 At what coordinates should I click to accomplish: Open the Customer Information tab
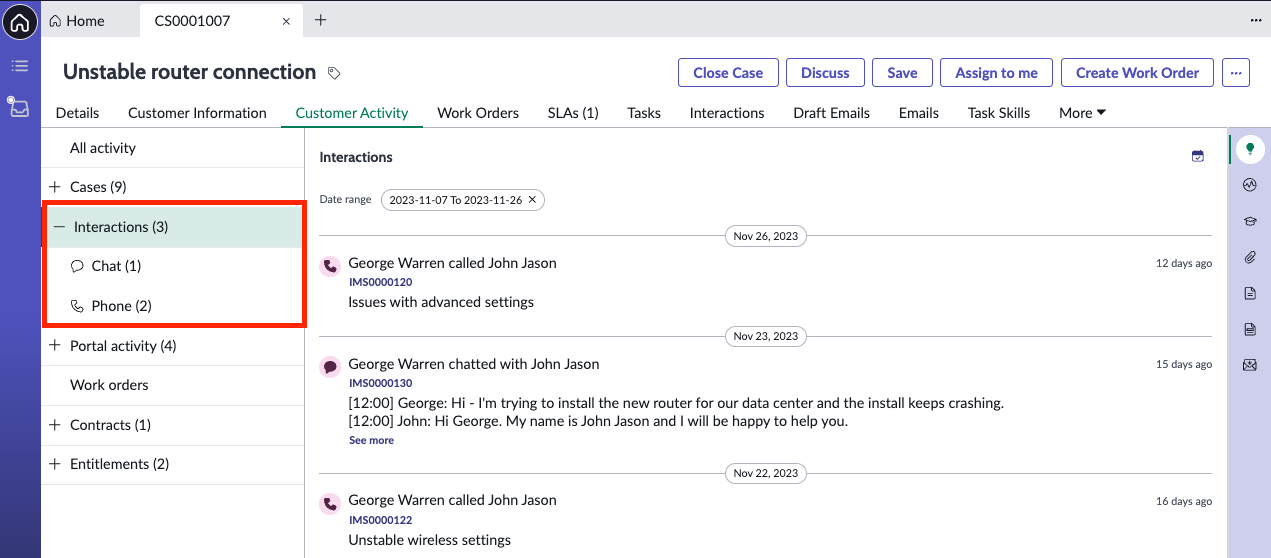[x=197, y=113]
